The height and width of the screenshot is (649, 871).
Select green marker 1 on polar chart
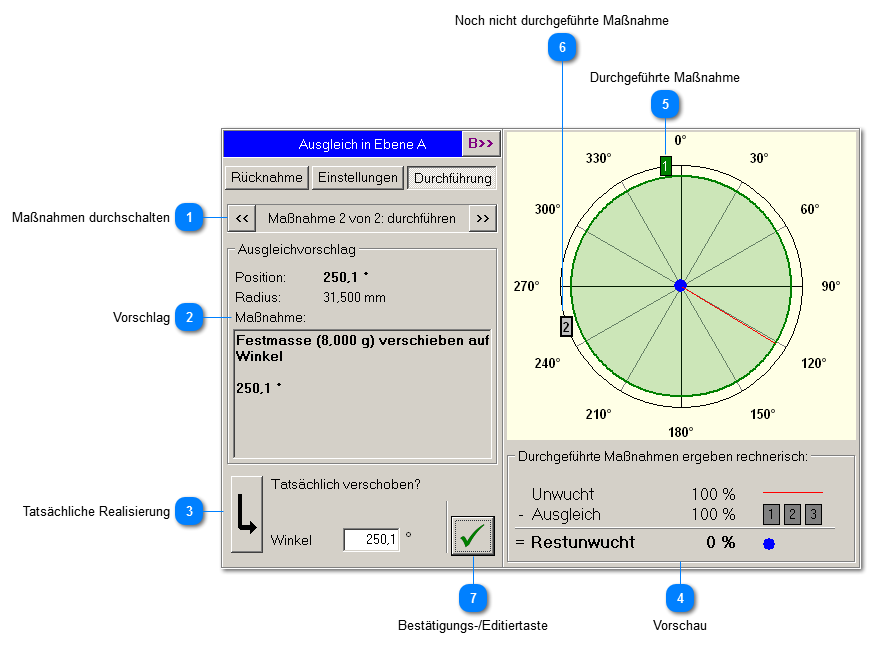point(666,166)
